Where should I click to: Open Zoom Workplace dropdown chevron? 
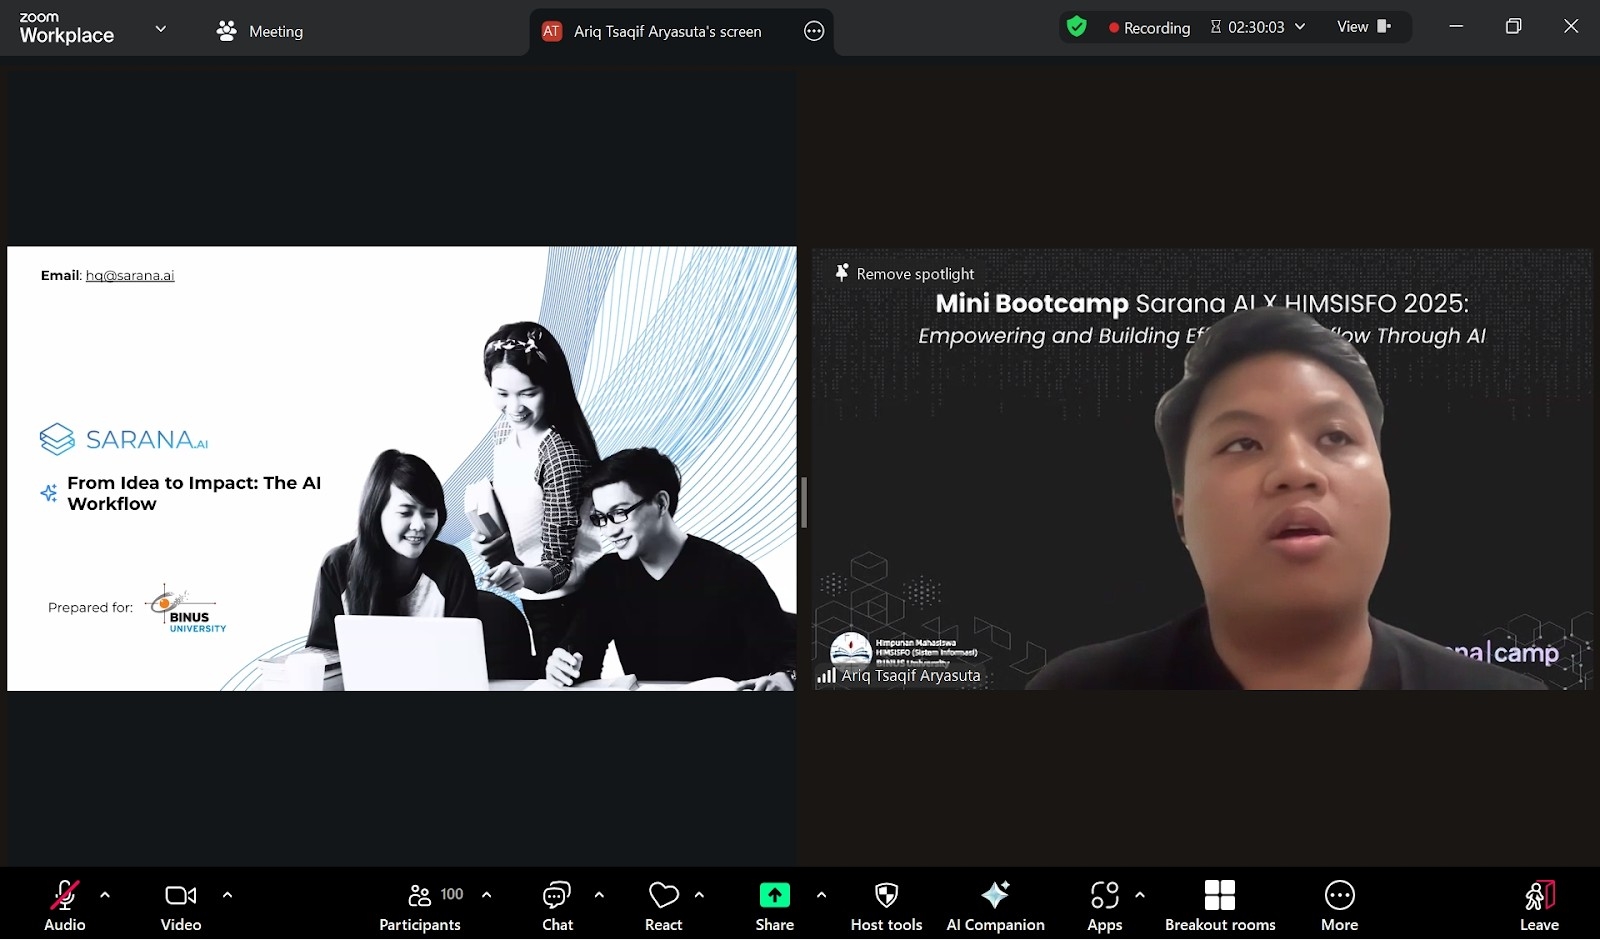[x=161, y=29]
